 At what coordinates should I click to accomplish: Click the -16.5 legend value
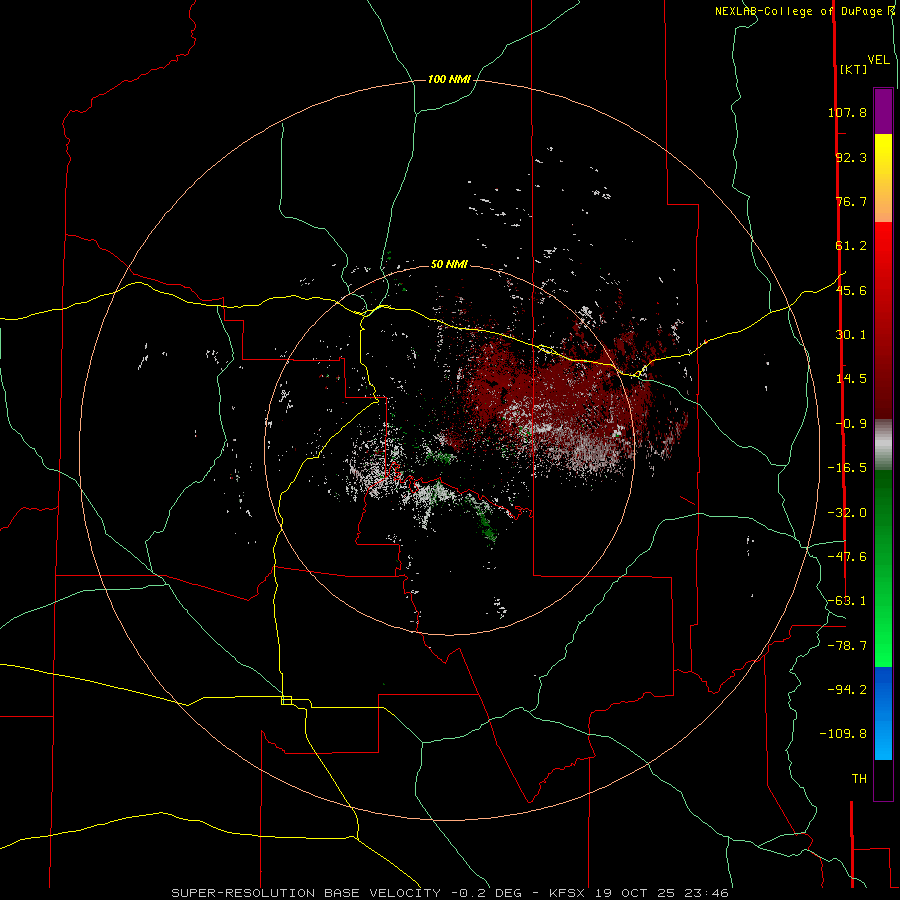point(847,468)
